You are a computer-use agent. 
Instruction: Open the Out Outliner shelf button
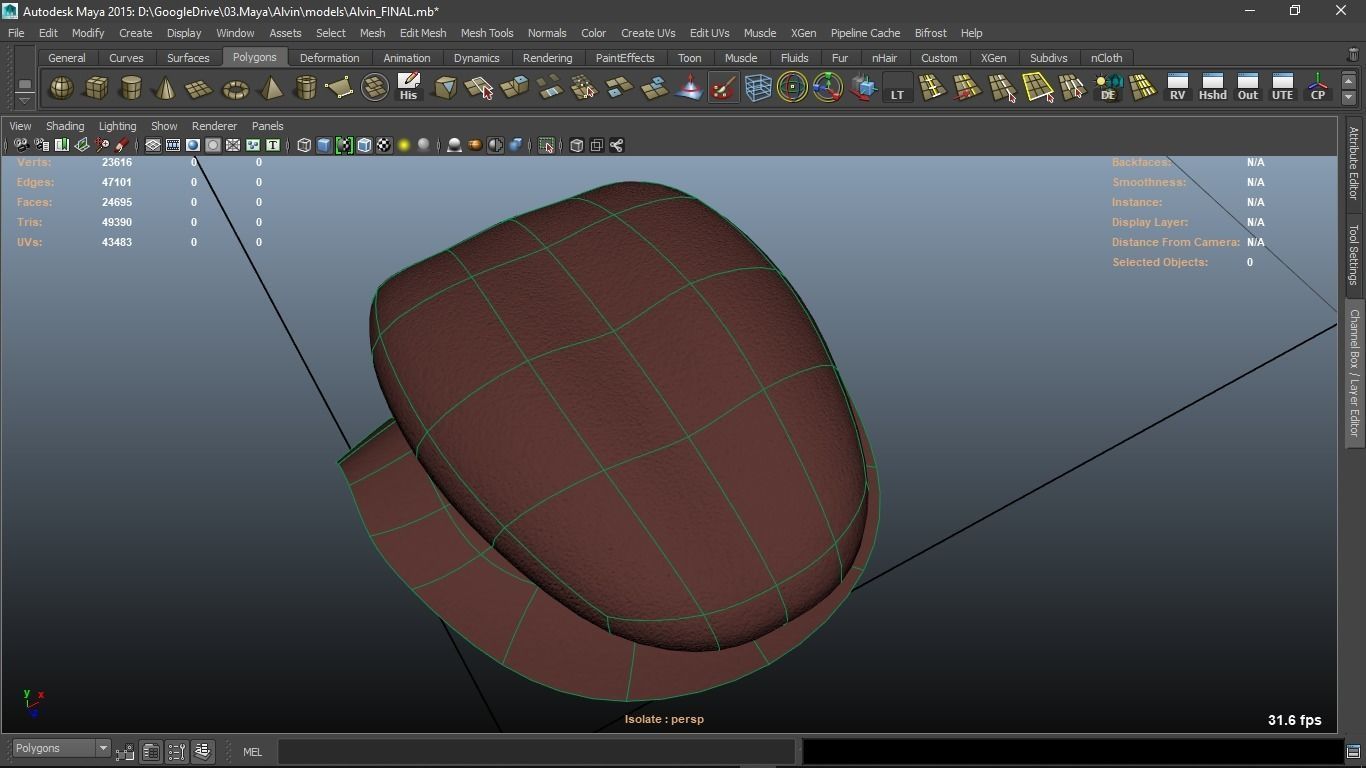1247,88
